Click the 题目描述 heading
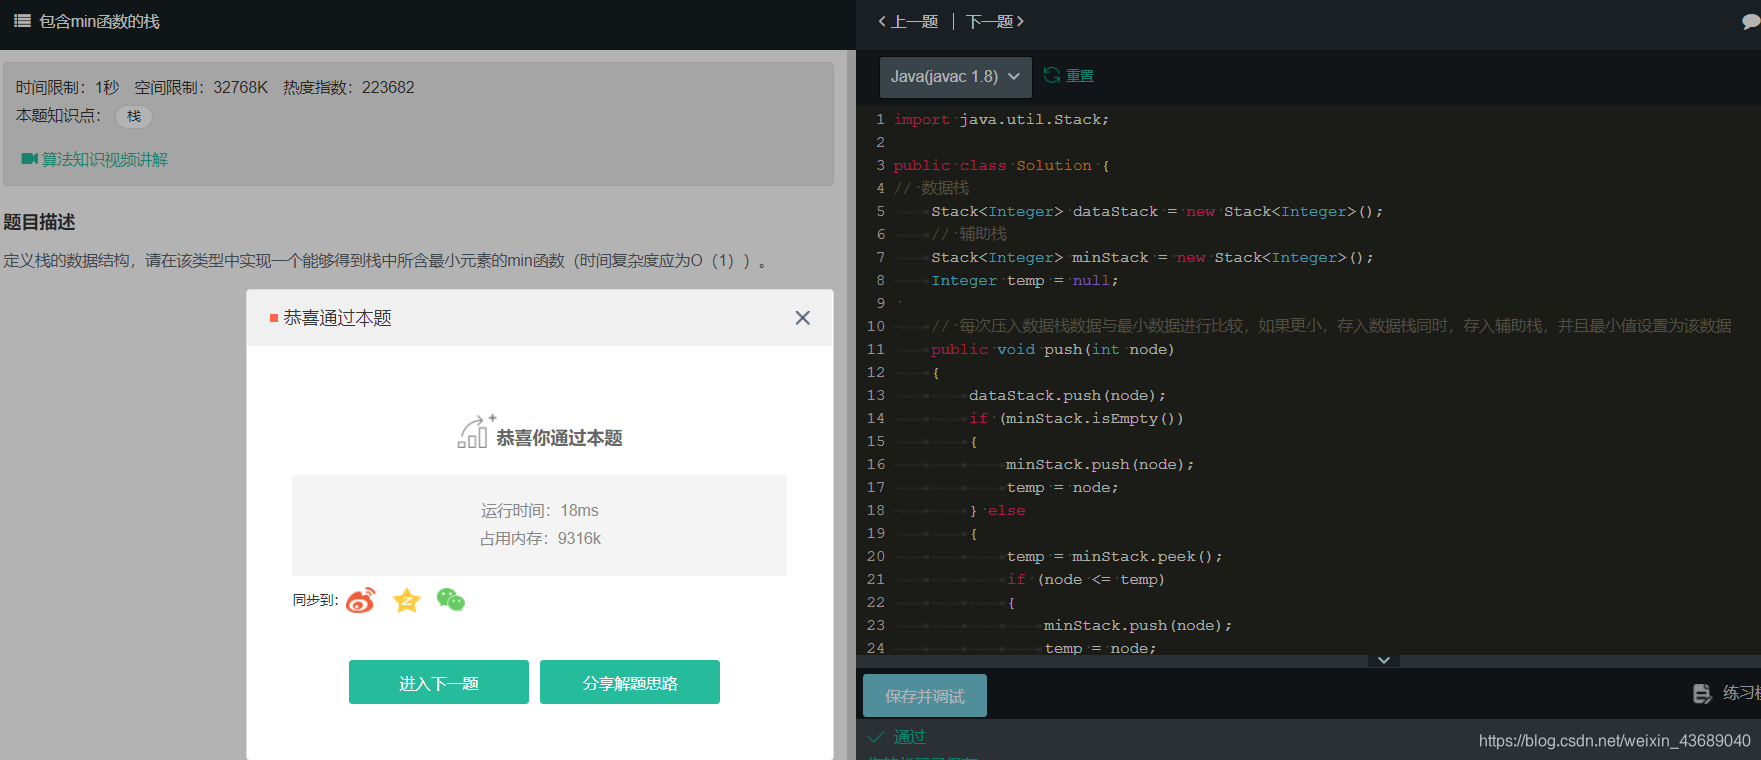Screen dimensions: 1761x760 (x=40, y=222)
